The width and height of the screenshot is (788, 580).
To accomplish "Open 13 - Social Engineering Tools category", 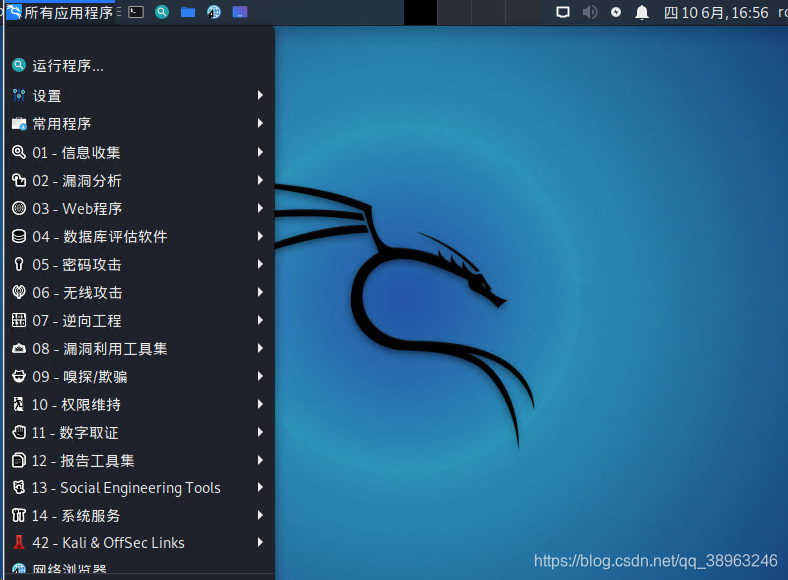I will click(x=140, y=488).
